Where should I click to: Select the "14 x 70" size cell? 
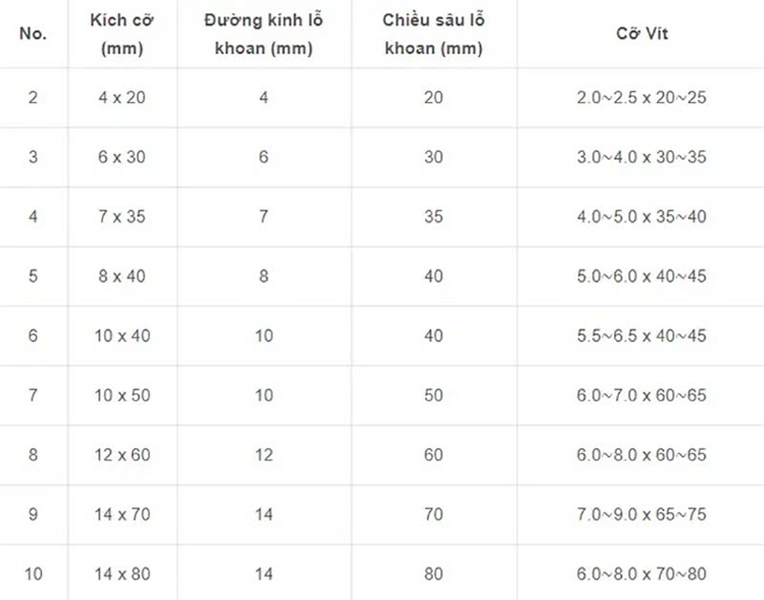point(122,515)
